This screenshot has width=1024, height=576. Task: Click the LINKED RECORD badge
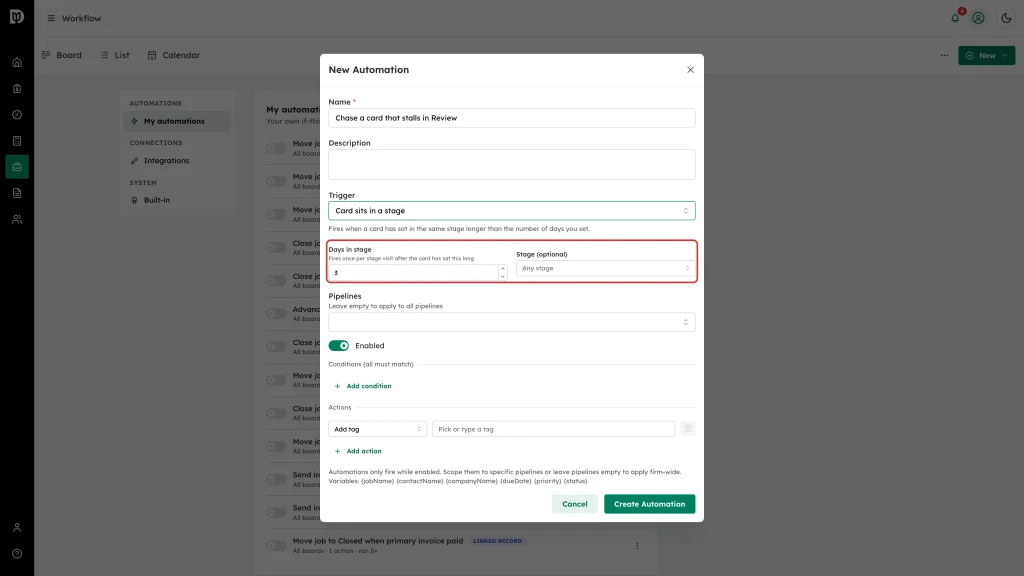coord(497,541)
